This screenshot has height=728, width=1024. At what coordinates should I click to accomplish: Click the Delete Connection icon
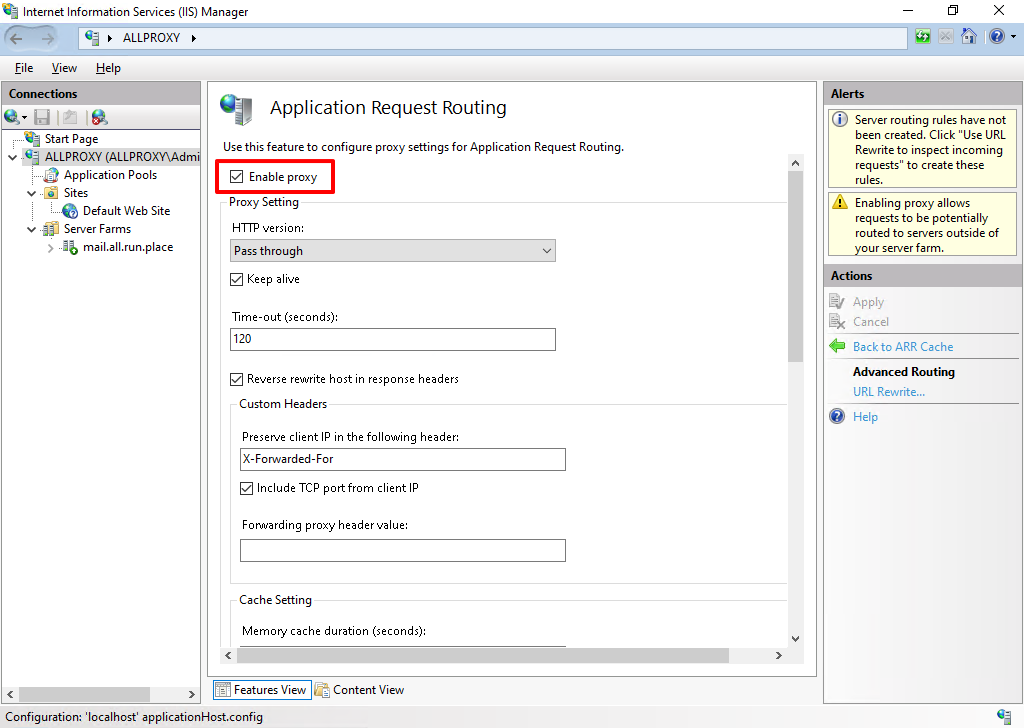[x=99, y=117]
